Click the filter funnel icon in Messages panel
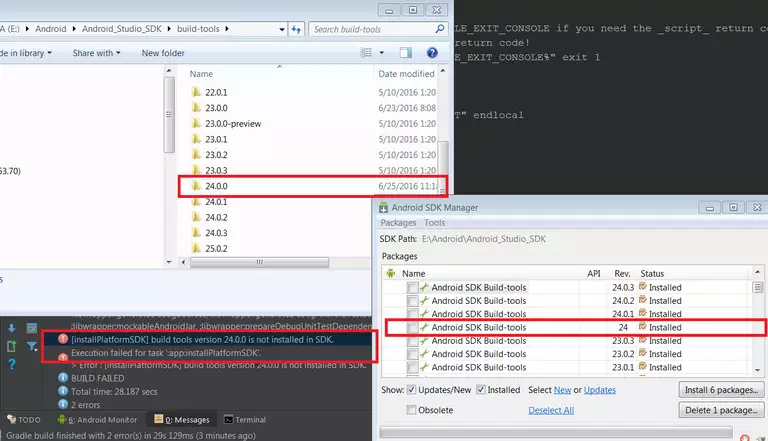Image resolution: width=768 pixels, height=441 pixels. [32, 347]
